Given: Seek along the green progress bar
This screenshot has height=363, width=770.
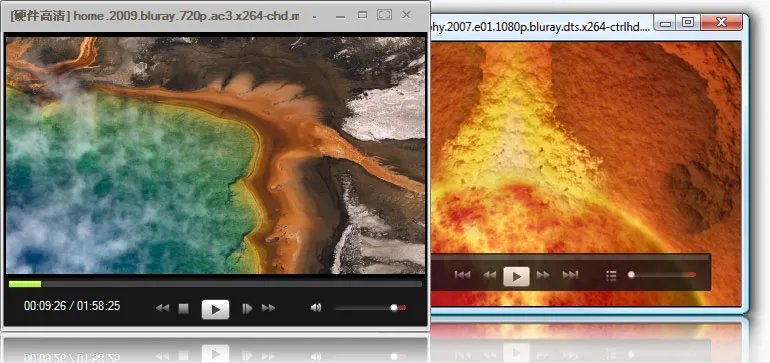Looking at the screenshot, I should 215,284.
